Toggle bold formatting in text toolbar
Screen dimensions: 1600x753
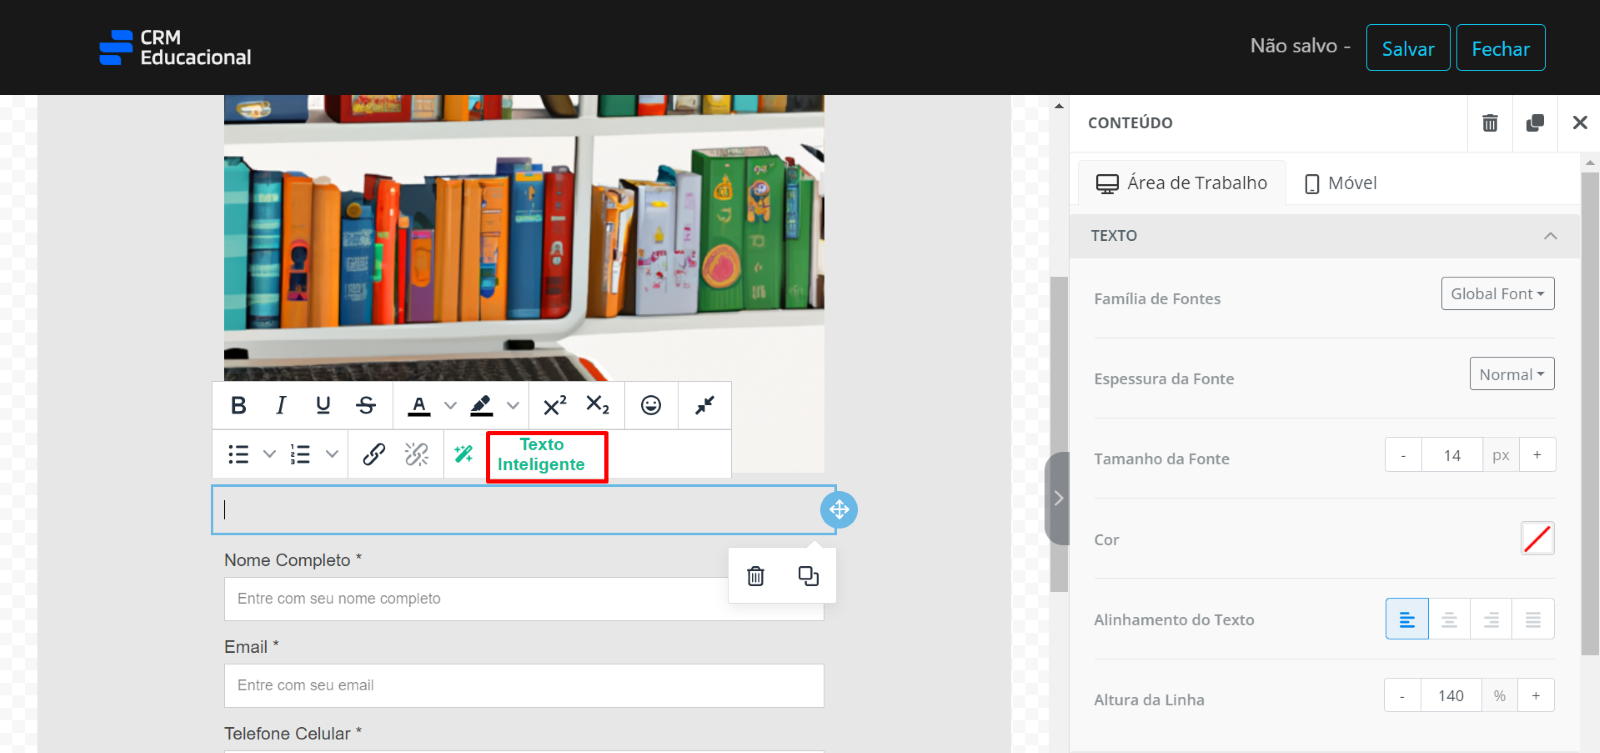tap(238, 405)
